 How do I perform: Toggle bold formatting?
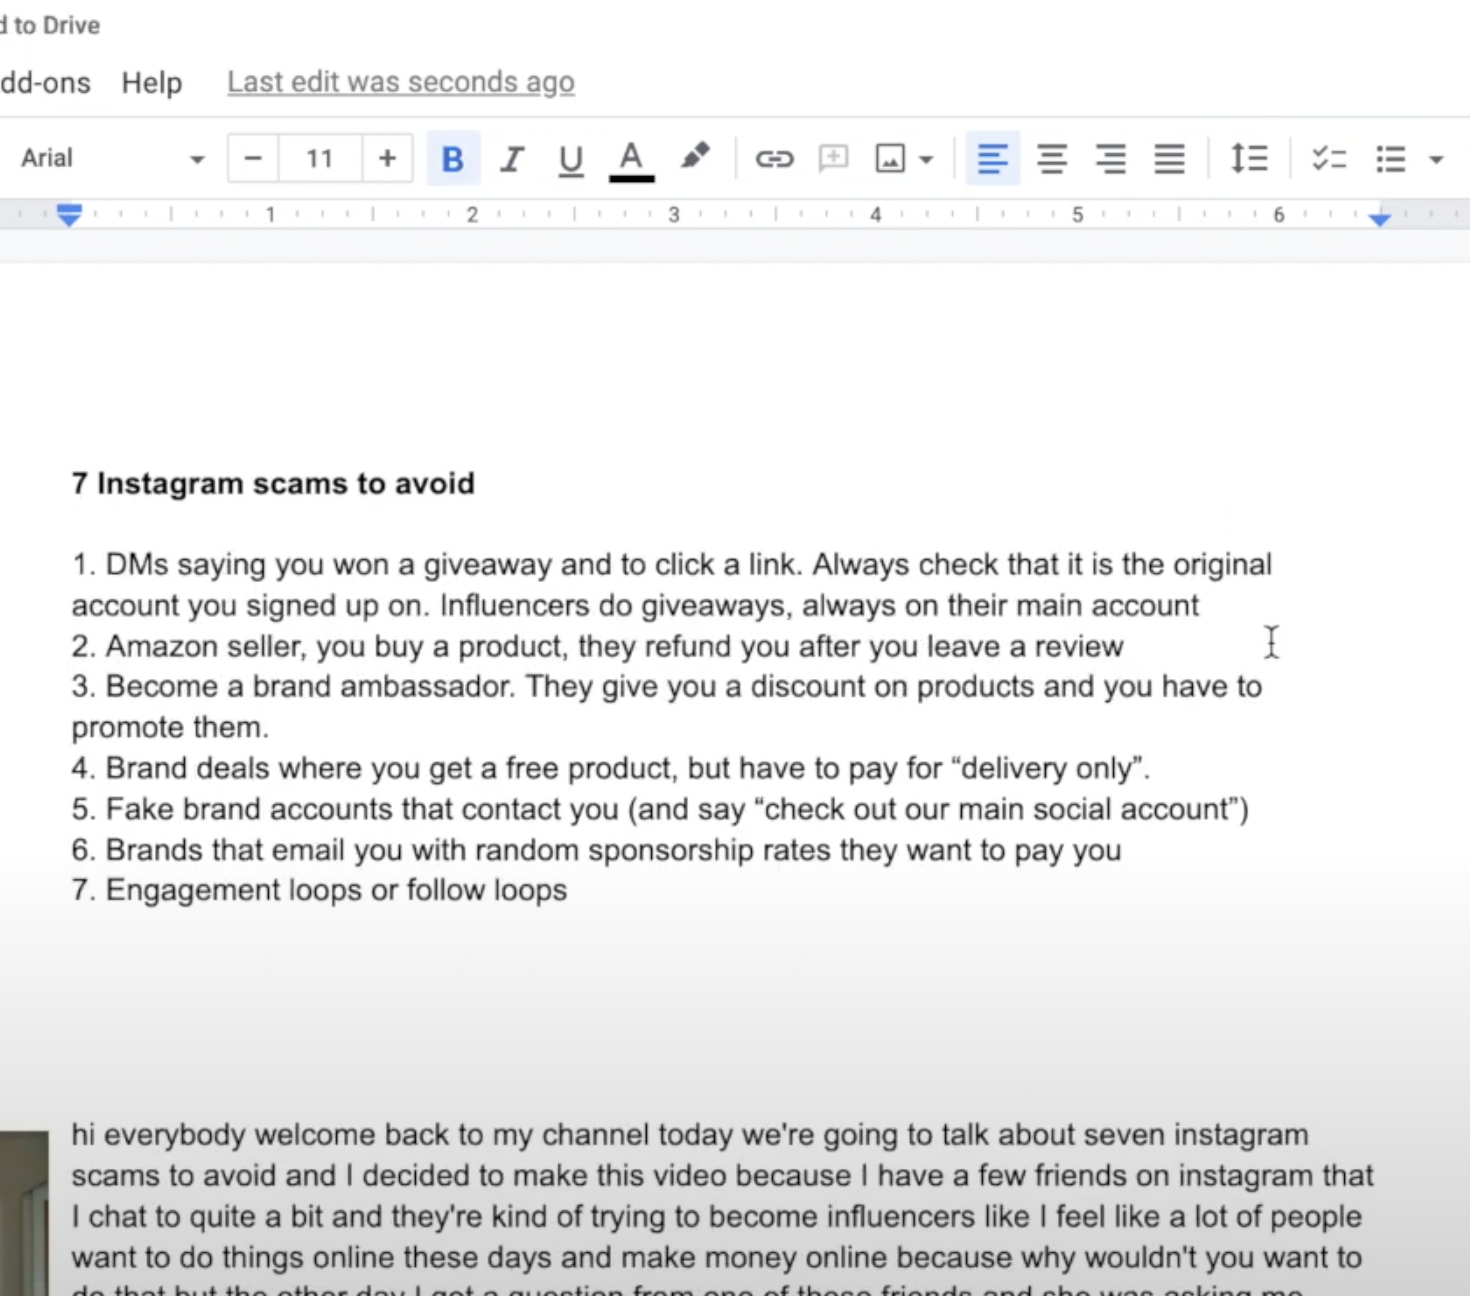[453, 158]
